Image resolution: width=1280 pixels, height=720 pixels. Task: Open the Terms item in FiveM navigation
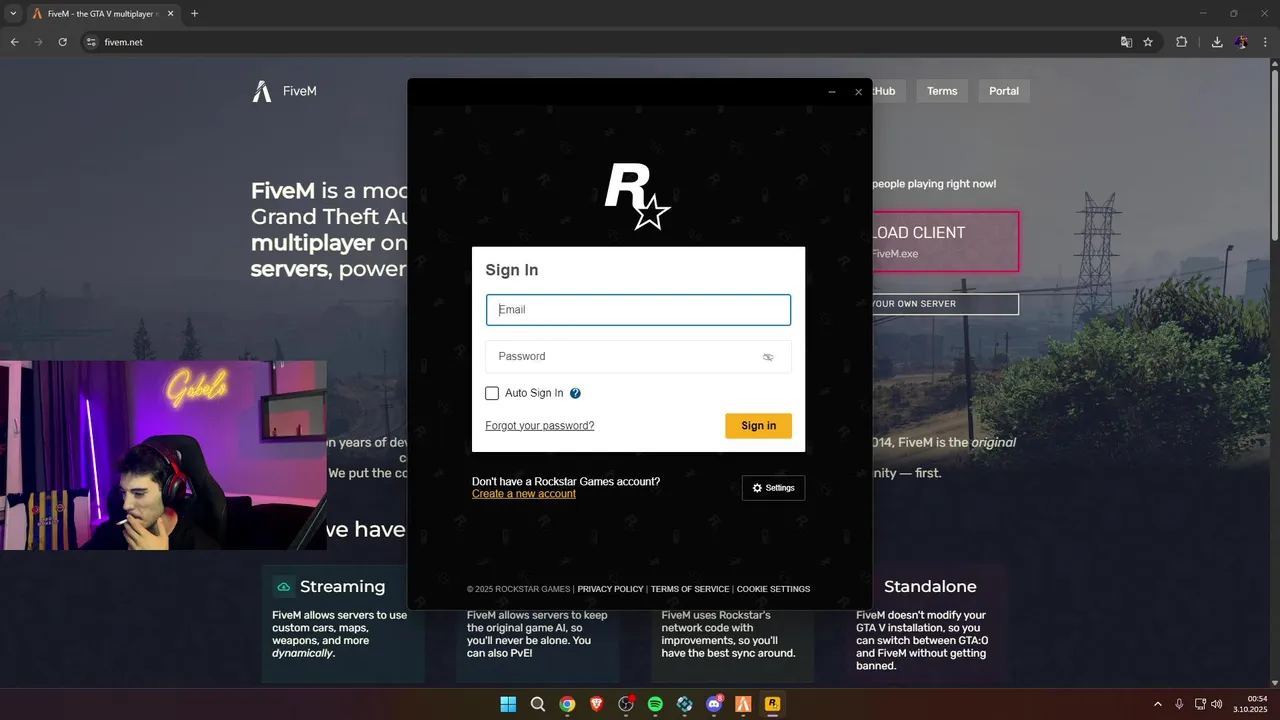coord(942,91)
